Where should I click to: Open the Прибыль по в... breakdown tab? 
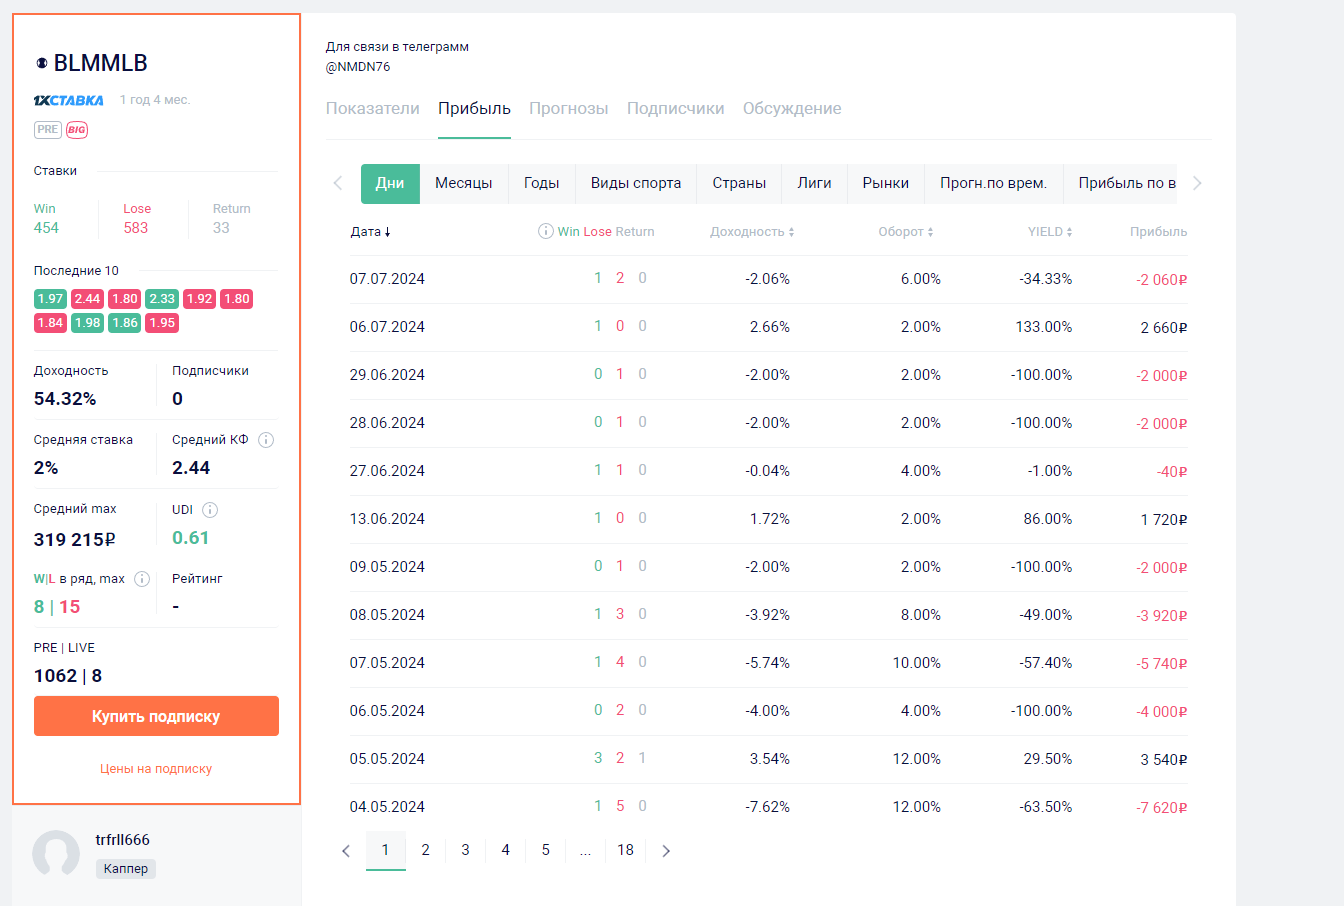pyautogui.click(x=1121, y=183)
